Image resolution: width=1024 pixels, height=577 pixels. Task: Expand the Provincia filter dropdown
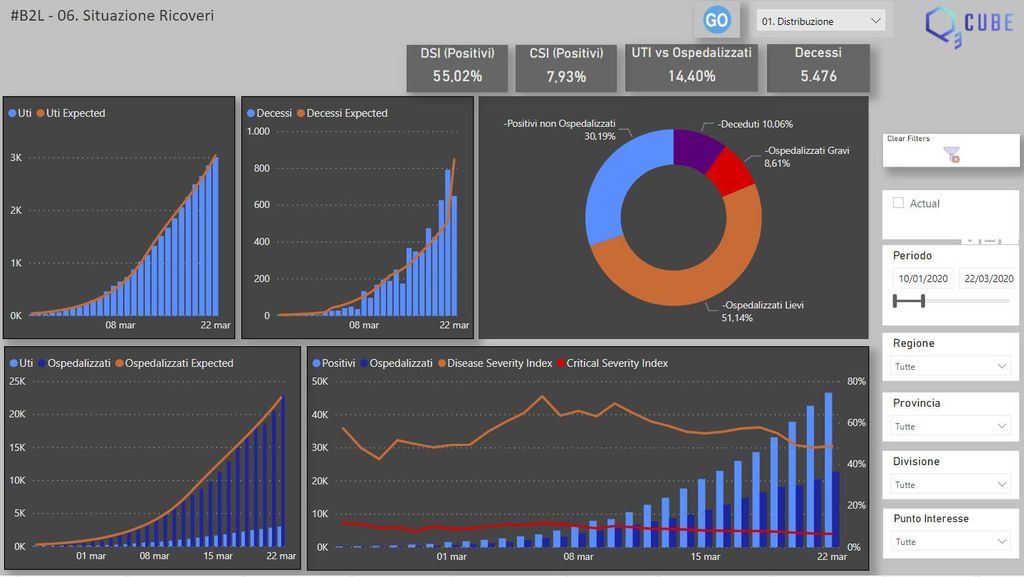pos(949,426)
